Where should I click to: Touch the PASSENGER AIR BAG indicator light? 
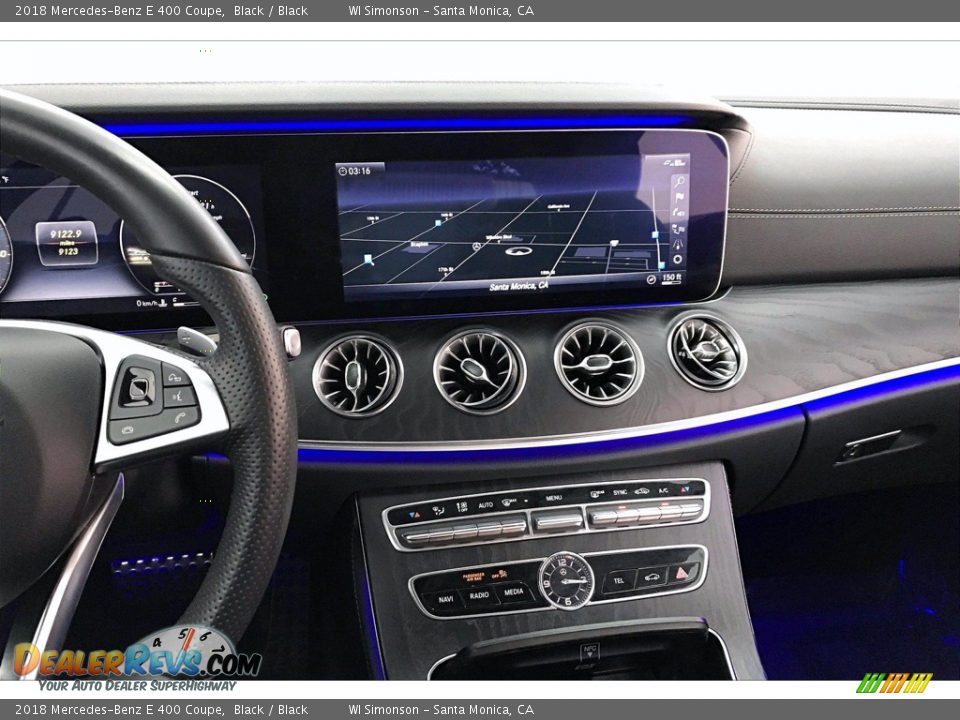(474, 577)
